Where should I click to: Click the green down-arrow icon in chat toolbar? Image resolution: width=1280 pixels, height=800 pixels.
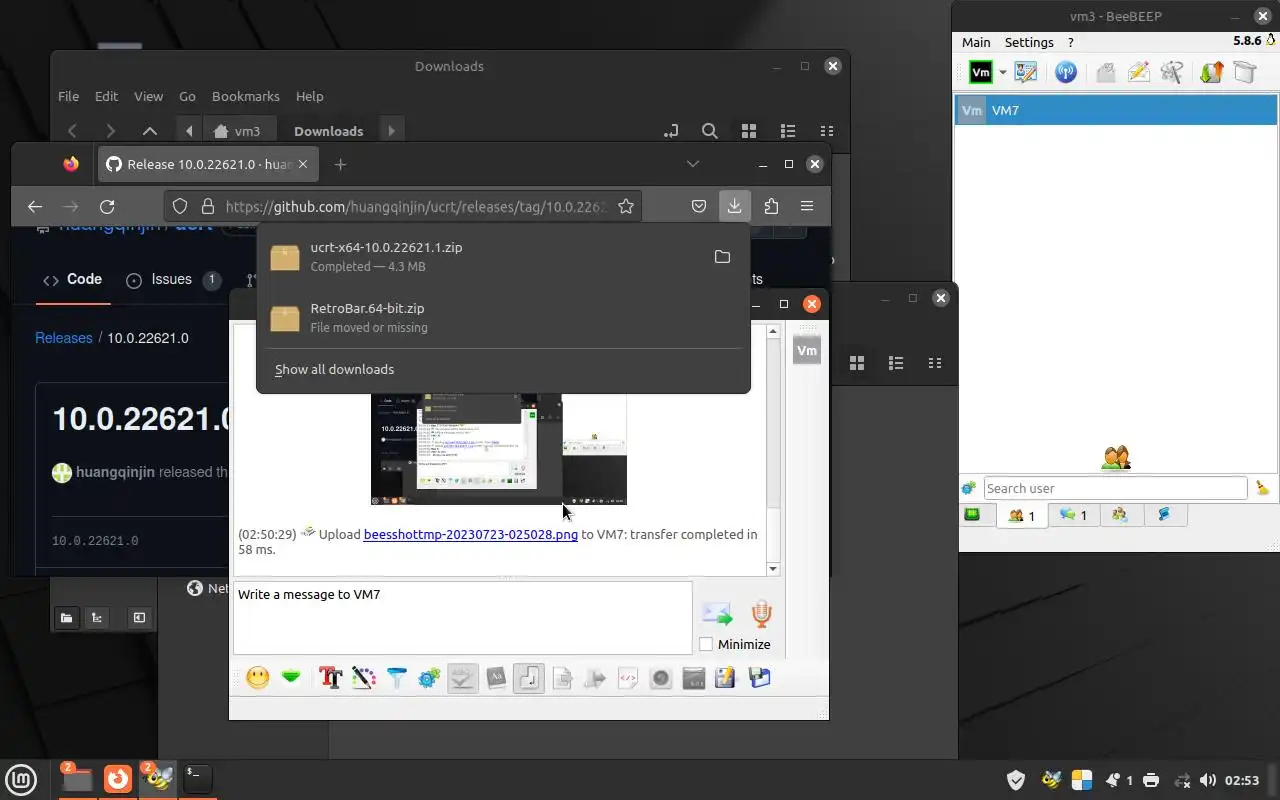[291, 678]
